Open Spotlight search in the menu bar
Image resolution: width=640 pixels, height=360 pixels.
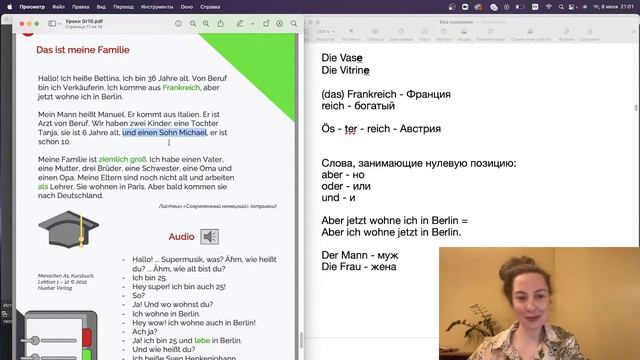coord(561,7)
